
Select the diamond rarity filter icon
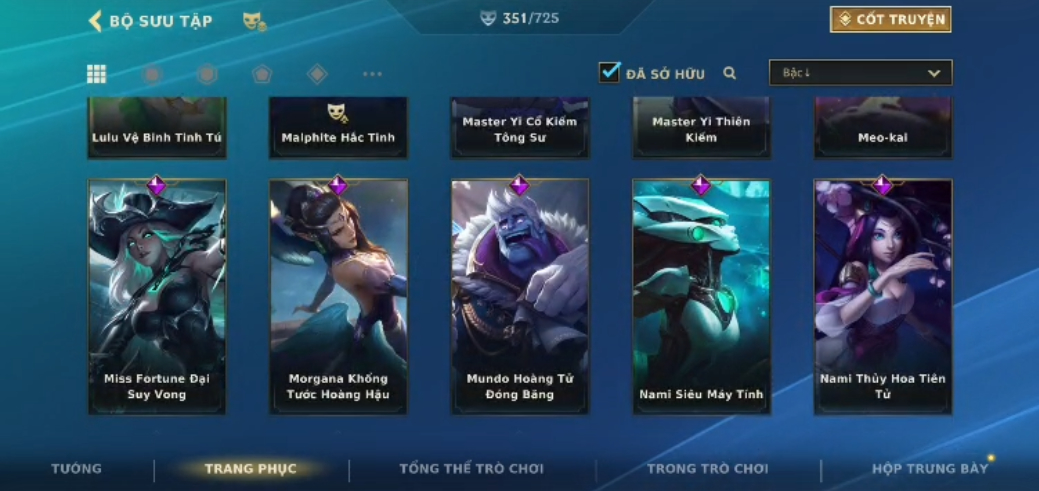point(317,74)
